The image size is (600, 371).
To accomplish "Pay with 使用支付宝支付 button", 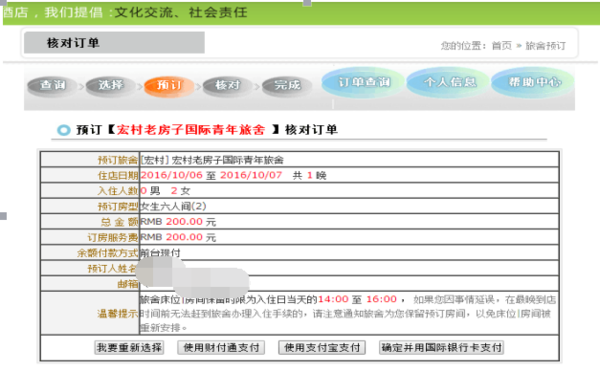I will [x=322, y=348].
